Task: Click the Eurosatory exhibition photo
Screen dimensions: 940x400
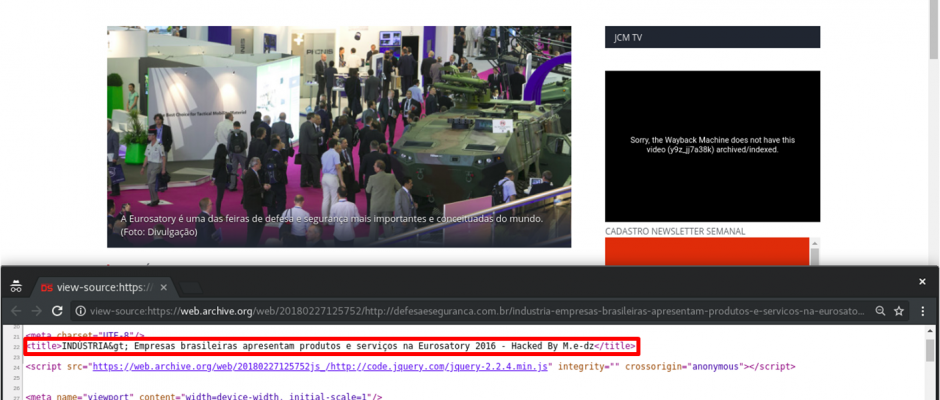Action: (x=339, y=137)
